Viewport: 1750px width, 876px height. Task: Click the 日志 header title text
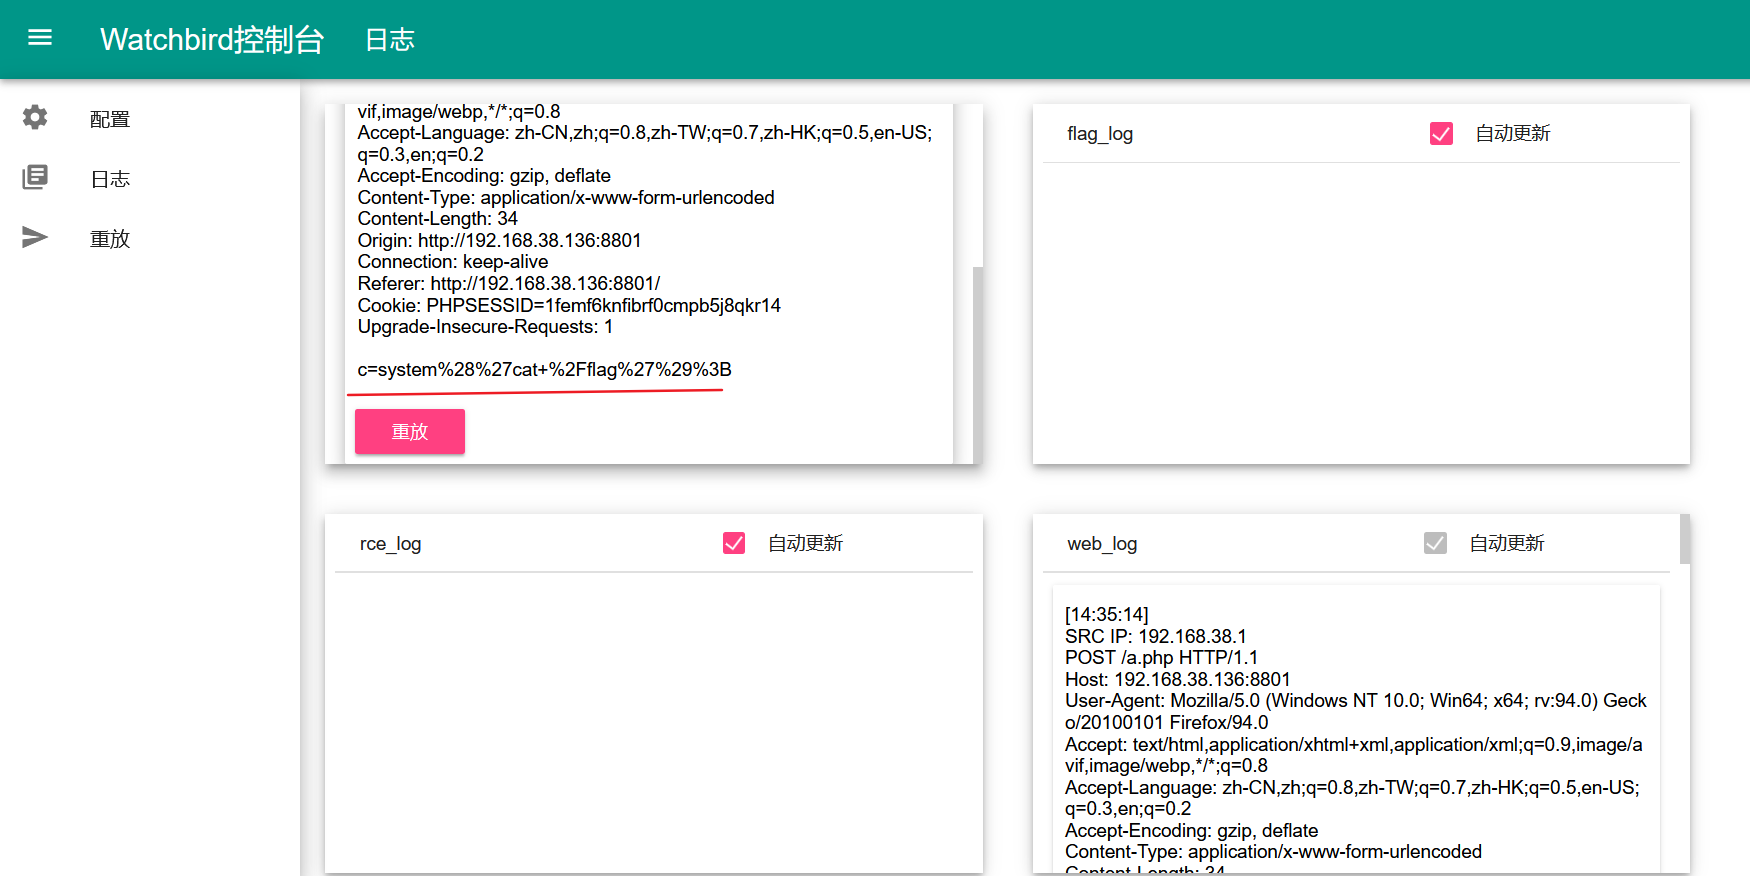point(390,39)
